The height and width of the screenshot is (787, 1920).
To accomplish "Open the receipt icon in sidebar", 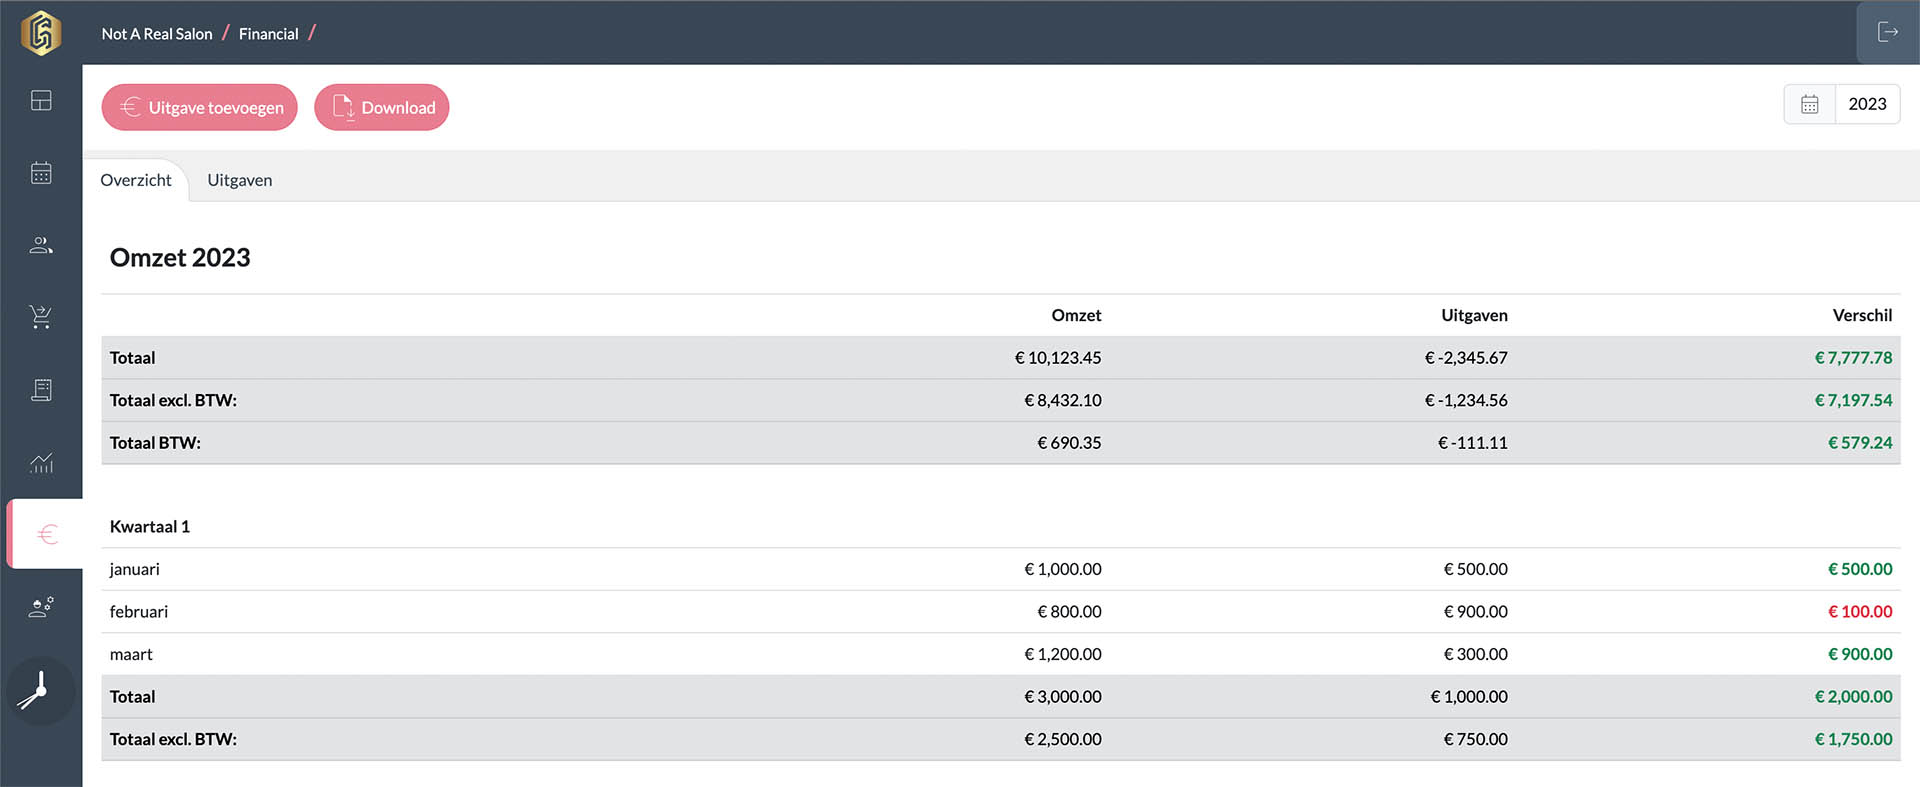I will point(41,390).
